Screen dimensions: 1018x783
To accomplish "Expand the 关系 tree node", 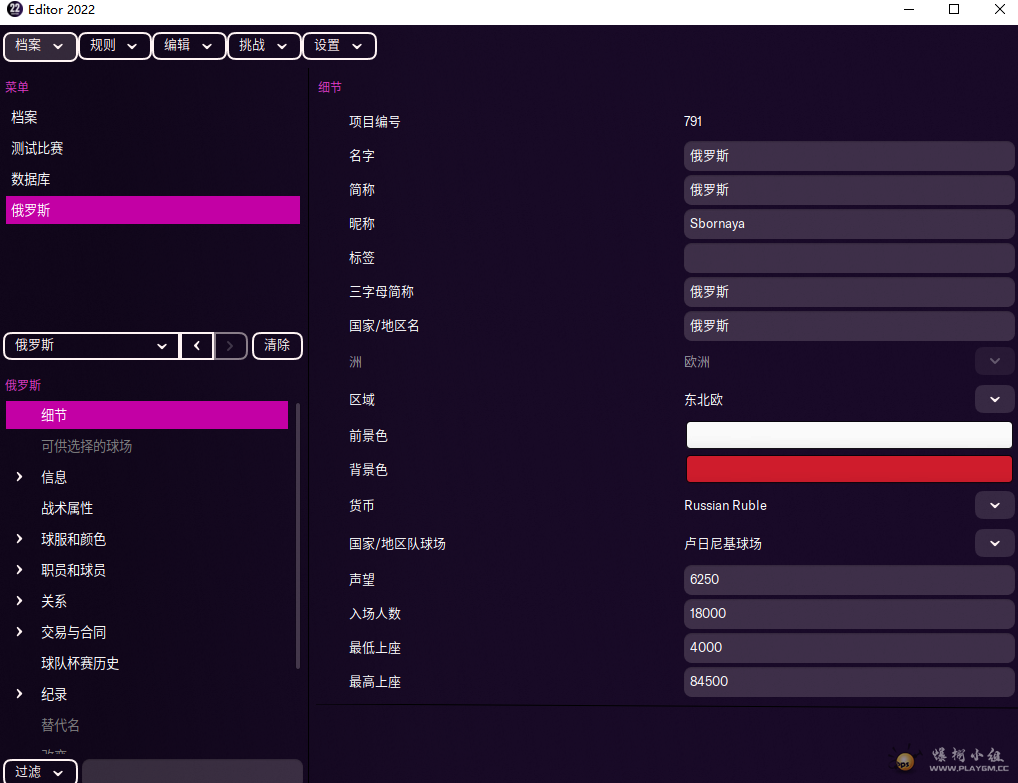I will tap(20, 602).
